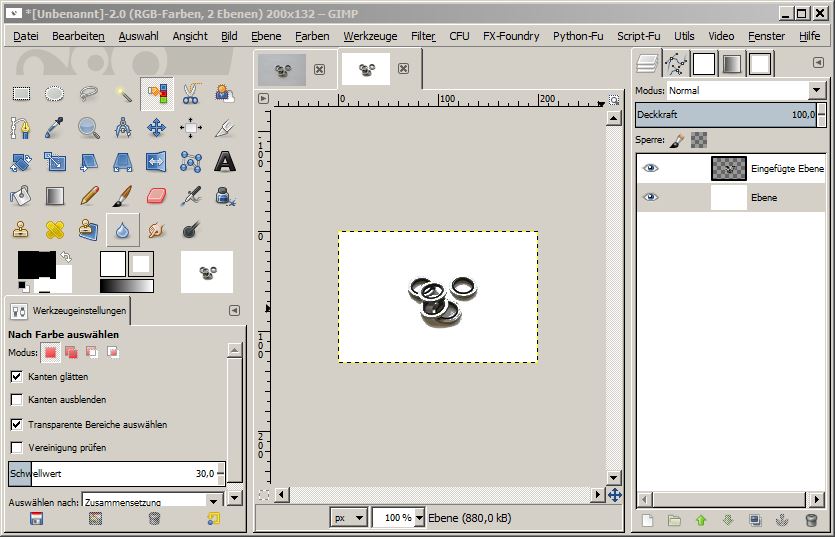Click the Deckkraft opacity slider

pos(729,115)
